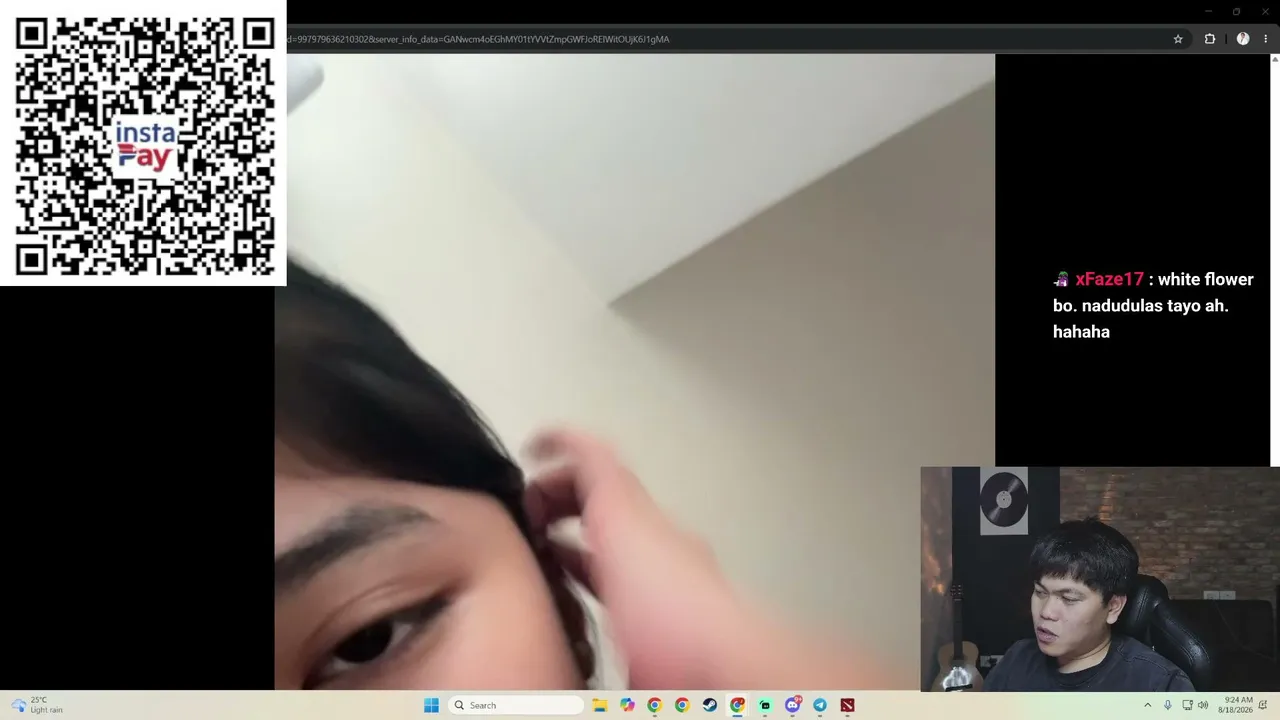This screenshot has width=1280, height=720.
Task: Open the Windows Start menu
Action: point(431,705)
